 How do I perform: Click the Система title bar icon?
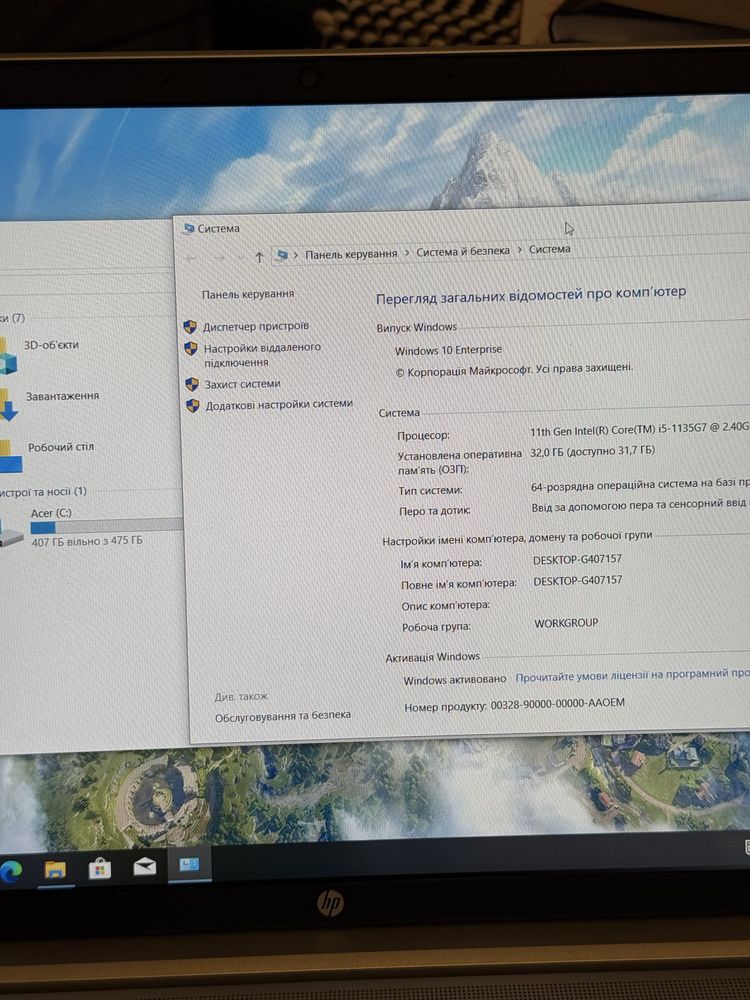pos(189,228)
